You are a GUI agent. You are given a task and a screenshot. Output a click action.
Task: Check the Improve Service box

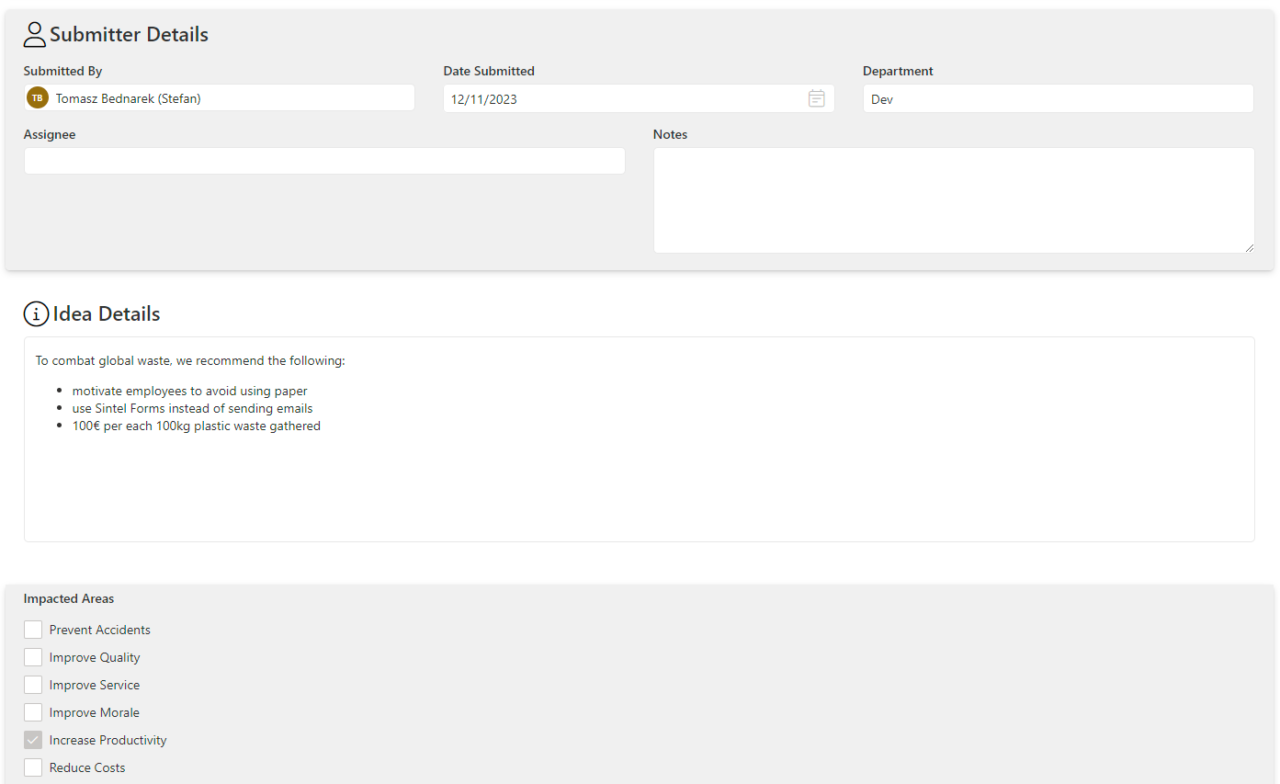(x=33, y=684)
